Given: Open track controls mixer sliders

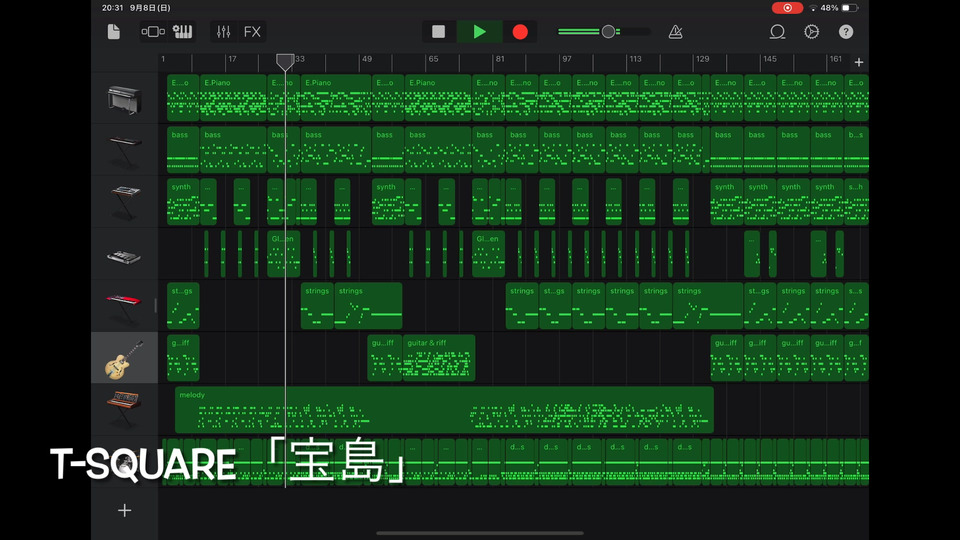Looking at the screenshot, I should [223, 32].
